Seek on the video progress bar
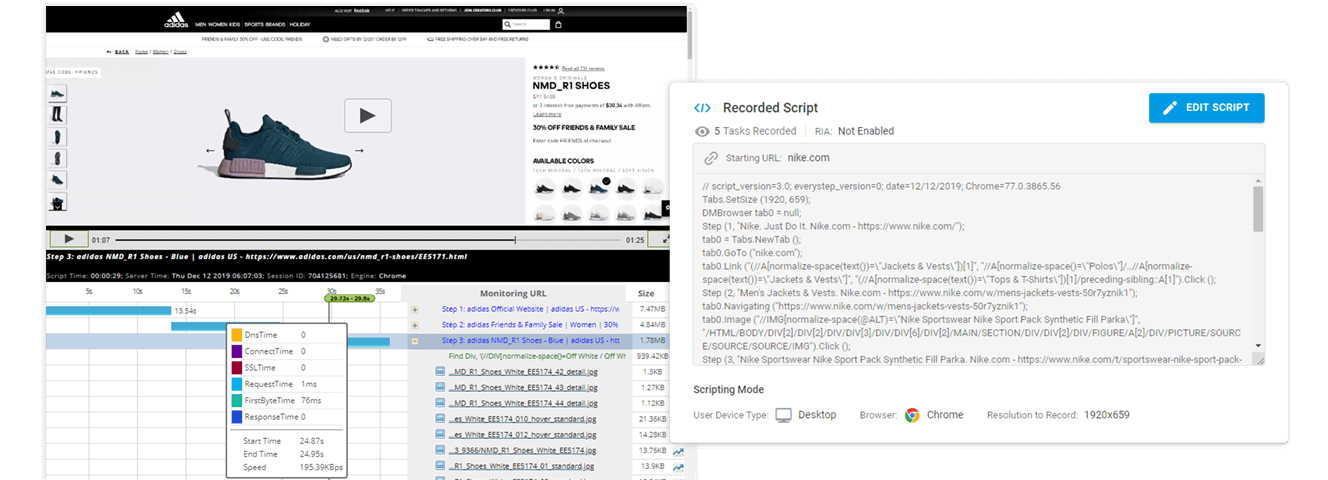Viewport: 1328px width, 480px height. (366, 240)
